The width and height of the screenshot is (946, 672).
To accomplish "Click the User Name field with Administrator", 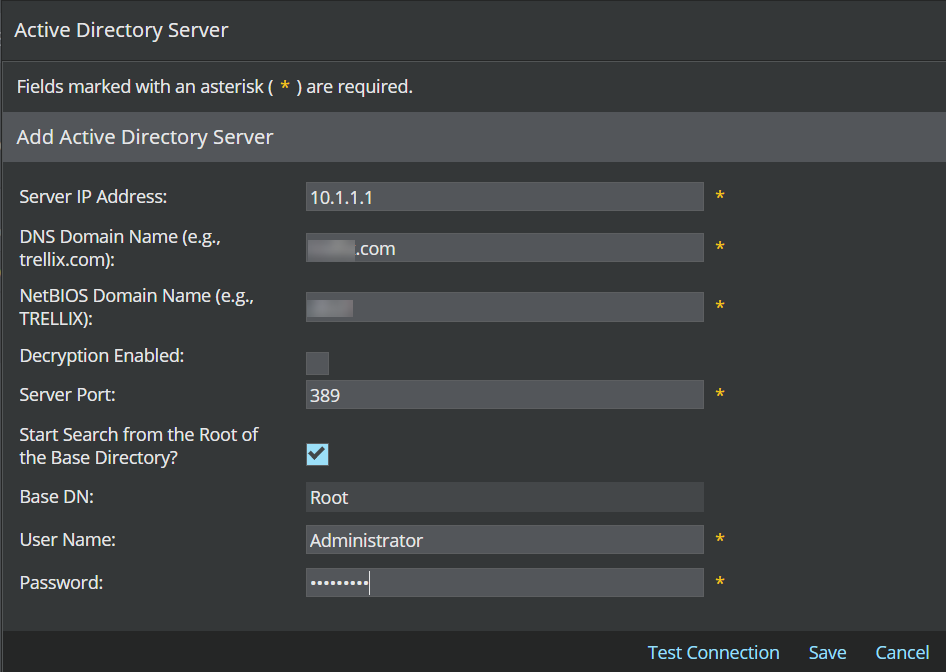I will pyautogui.click(x=504, y=539).
